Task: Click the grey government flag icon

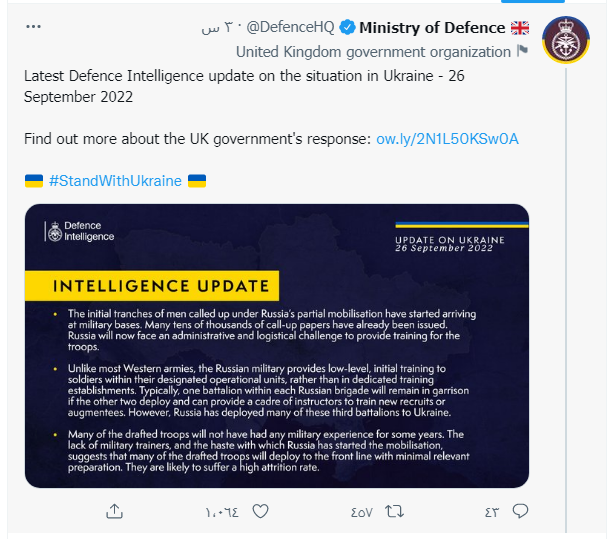Action: (x=522, y=51)
